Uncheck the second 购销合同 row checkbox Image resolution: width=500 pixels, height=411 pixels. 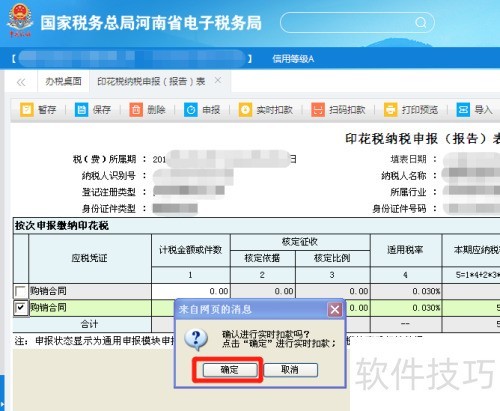point(20,308)
